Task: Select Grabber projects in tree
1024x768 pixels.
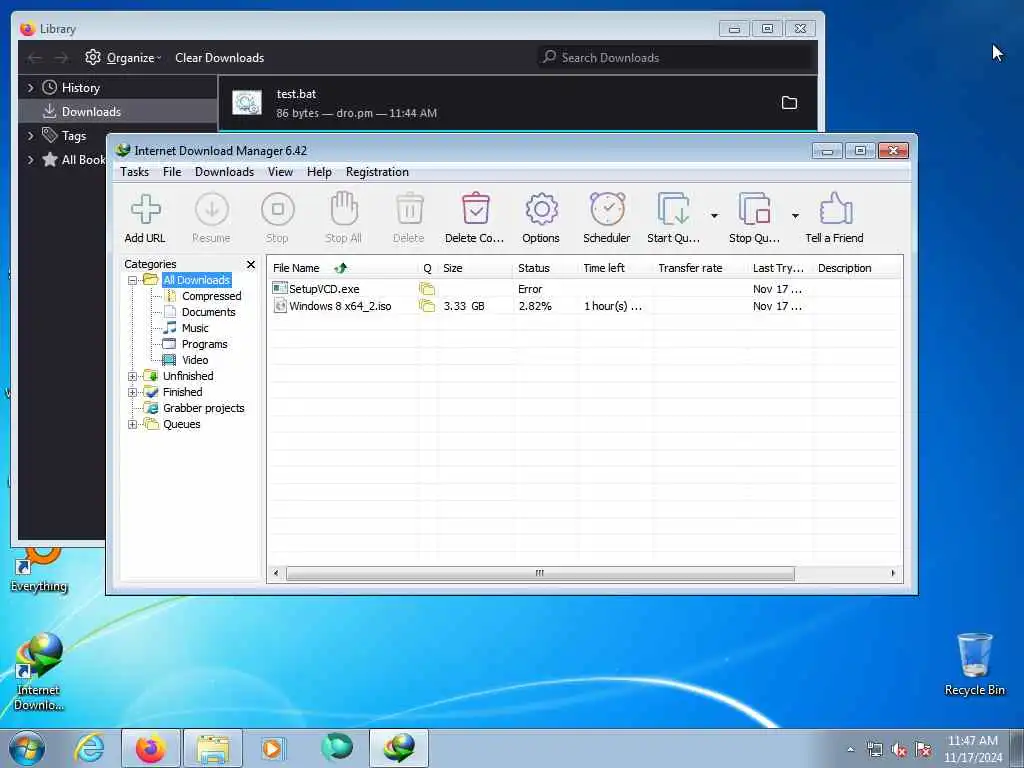Action: [x=204, y=408]
